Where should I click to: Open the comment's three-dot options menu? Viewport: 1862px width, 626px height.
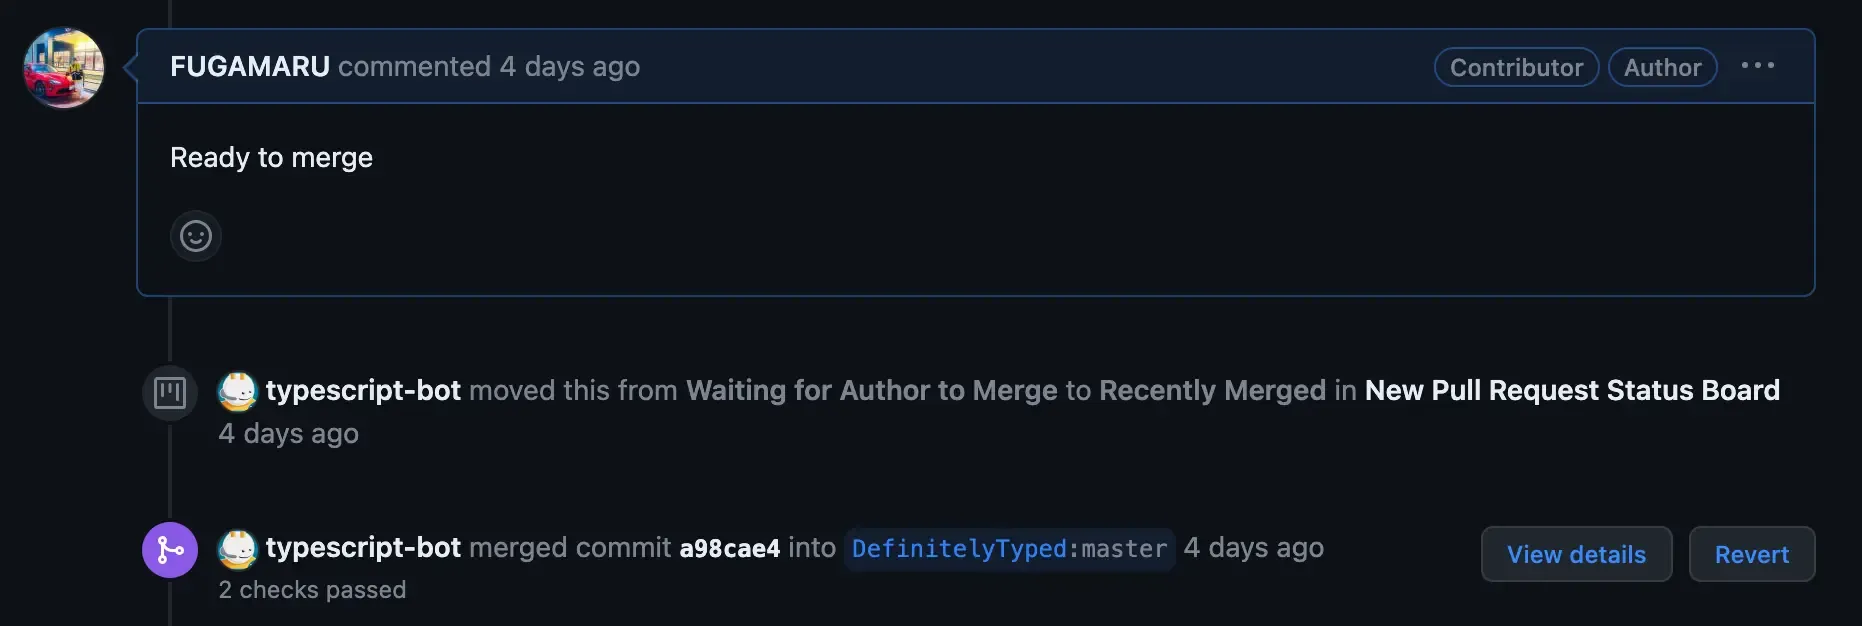coord(1757,66)
